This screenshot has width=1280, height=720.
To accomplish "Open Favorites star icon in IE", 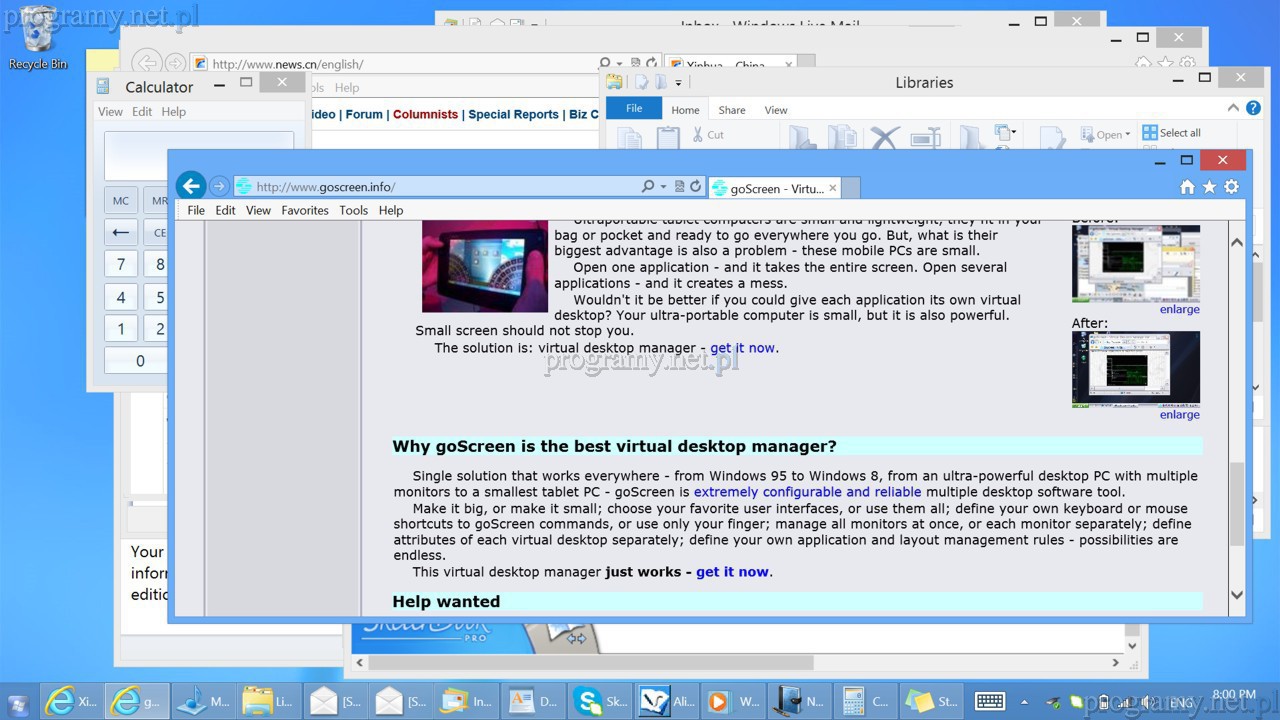I will [1209, 187].
